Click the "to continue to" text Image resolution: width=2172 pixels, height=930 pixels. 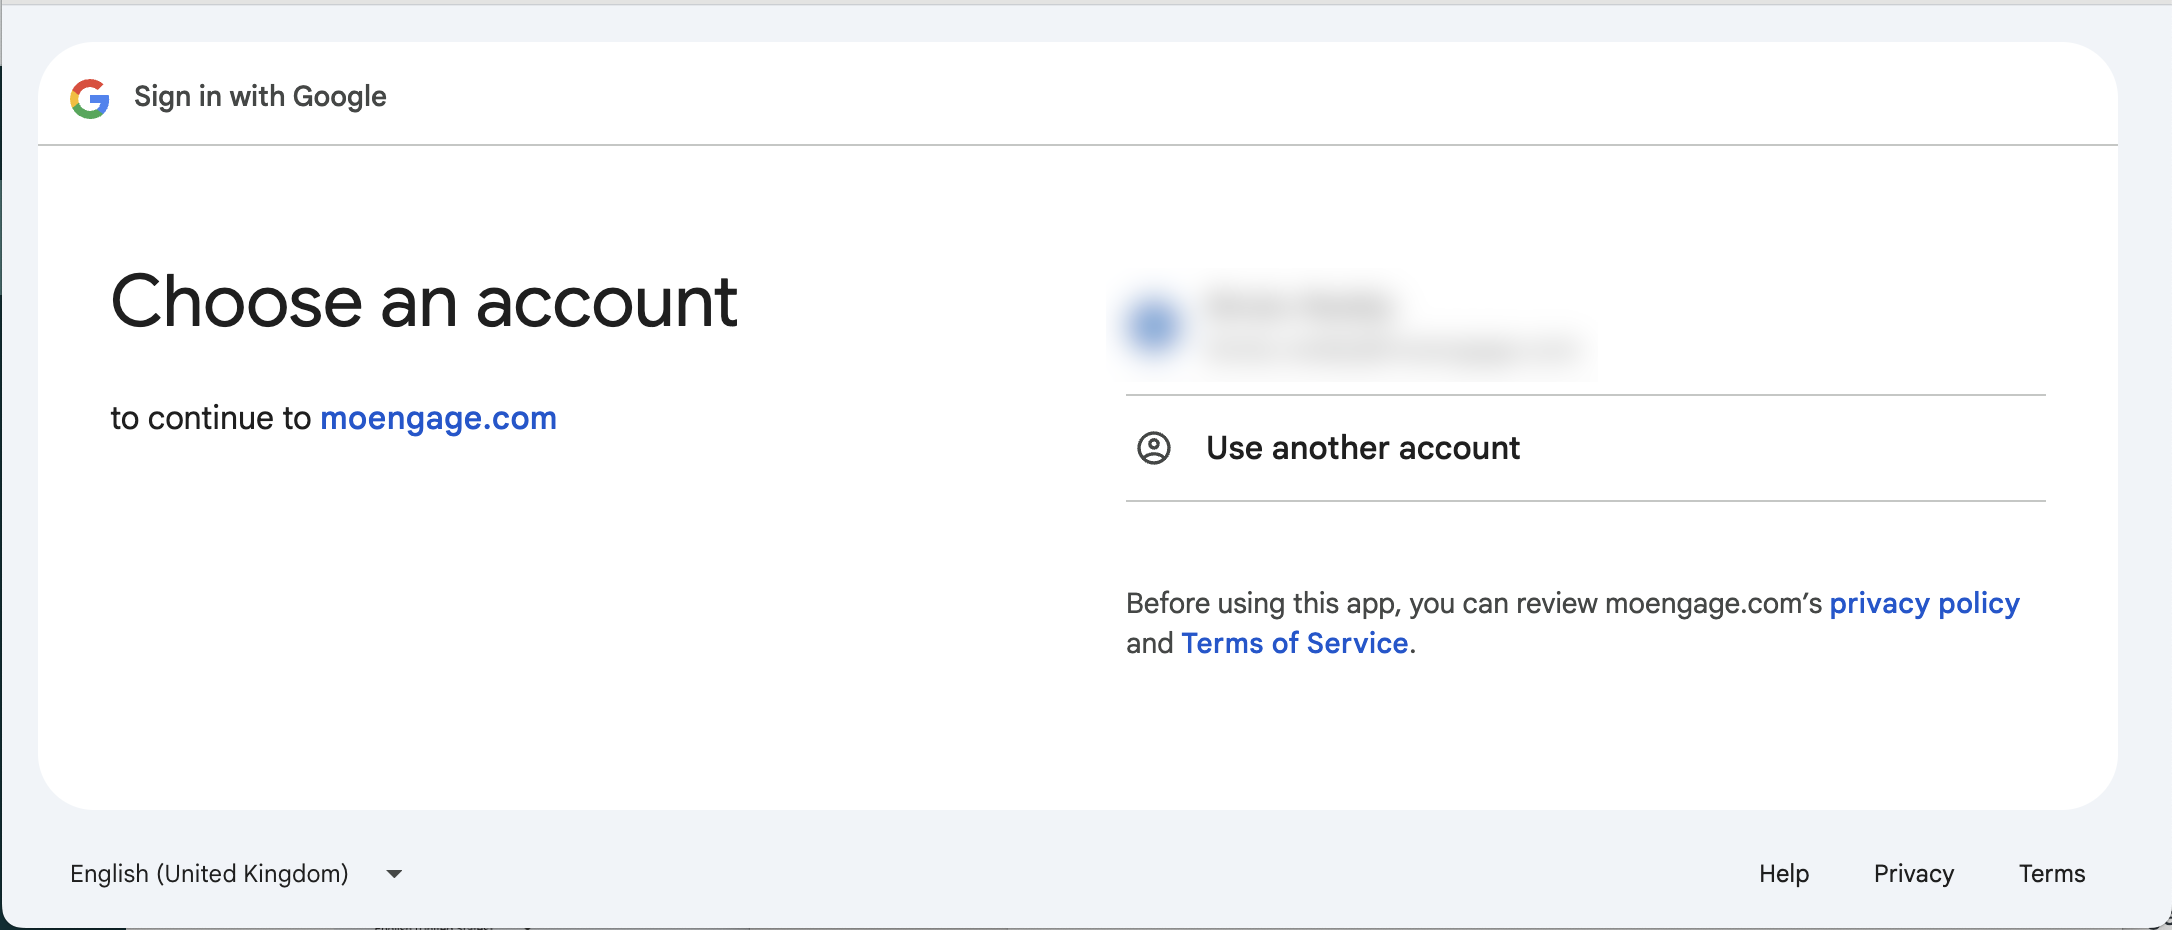[211, 418]
